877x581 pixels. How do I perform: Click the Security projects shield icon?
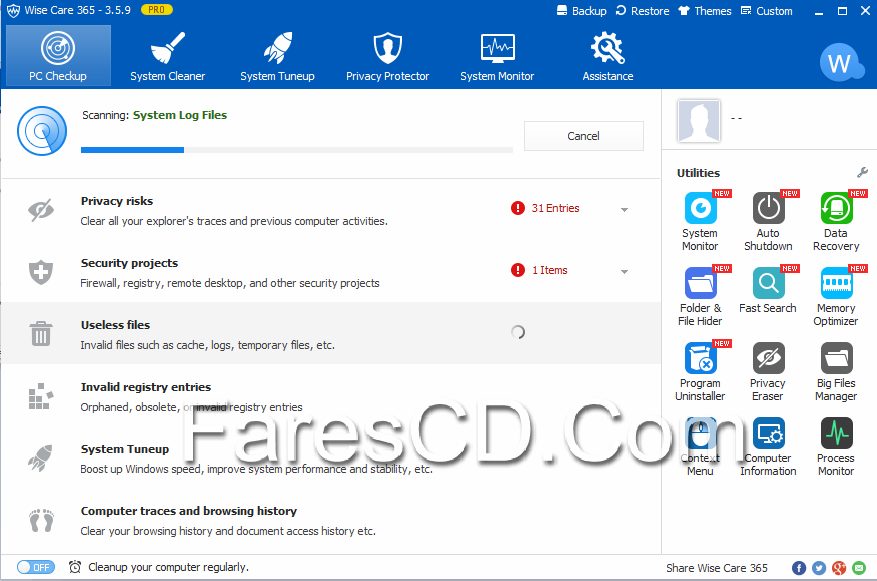(x=41, y=272)
